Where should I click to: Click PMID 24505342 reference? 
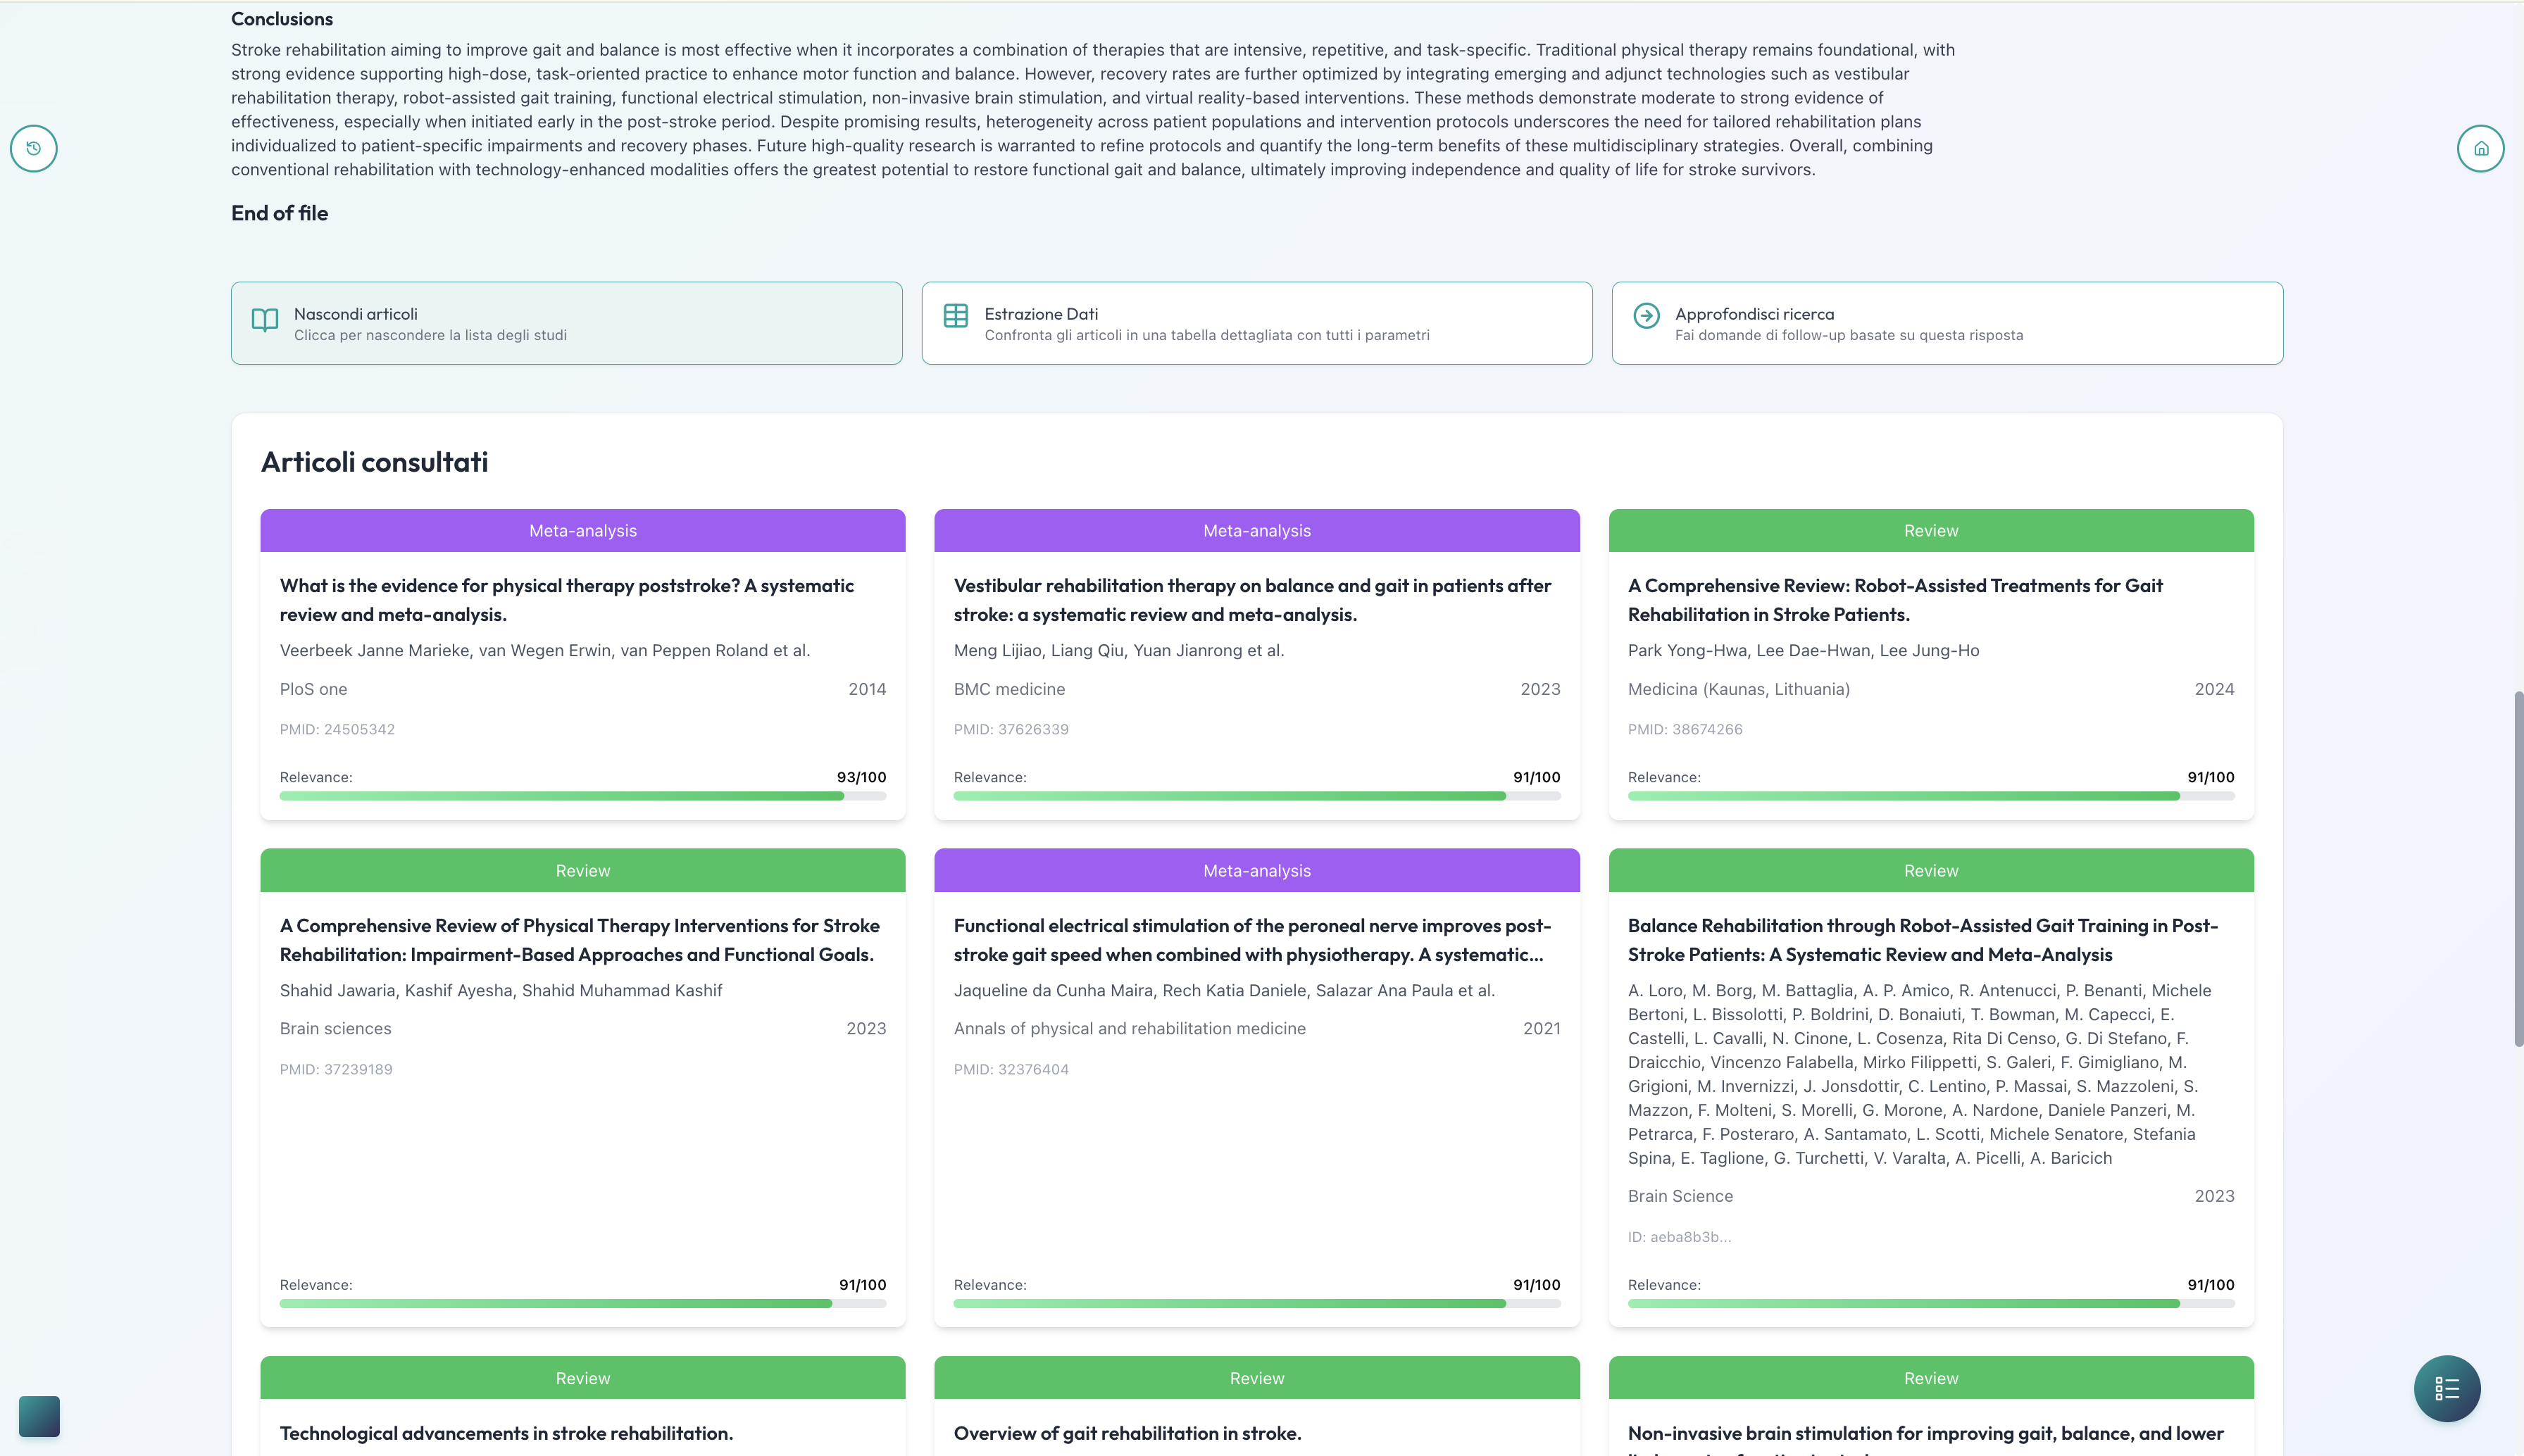click(x=337, y=729)
